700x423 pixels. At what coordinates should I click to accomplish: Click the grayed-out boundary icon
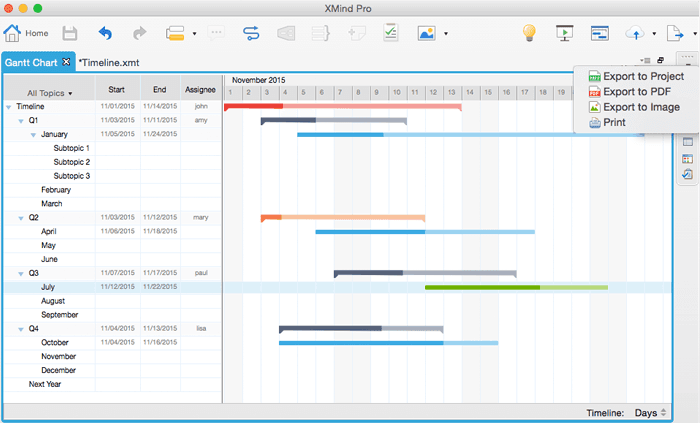coord(286,33)
